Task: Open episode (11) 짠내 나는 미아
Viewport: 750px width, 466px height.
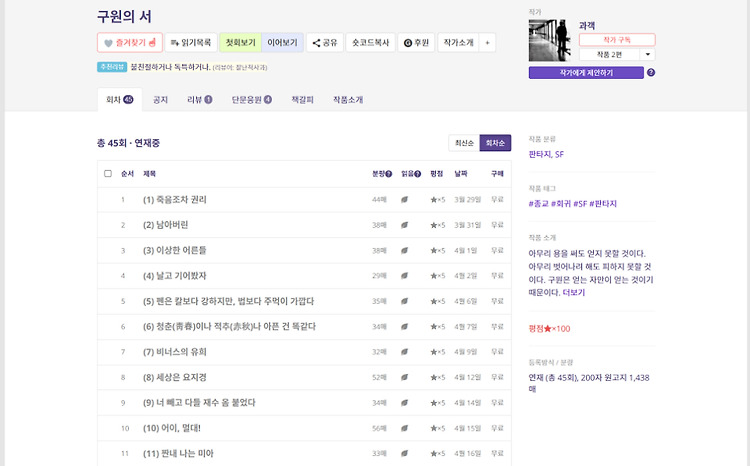Action: click(178, 453)
